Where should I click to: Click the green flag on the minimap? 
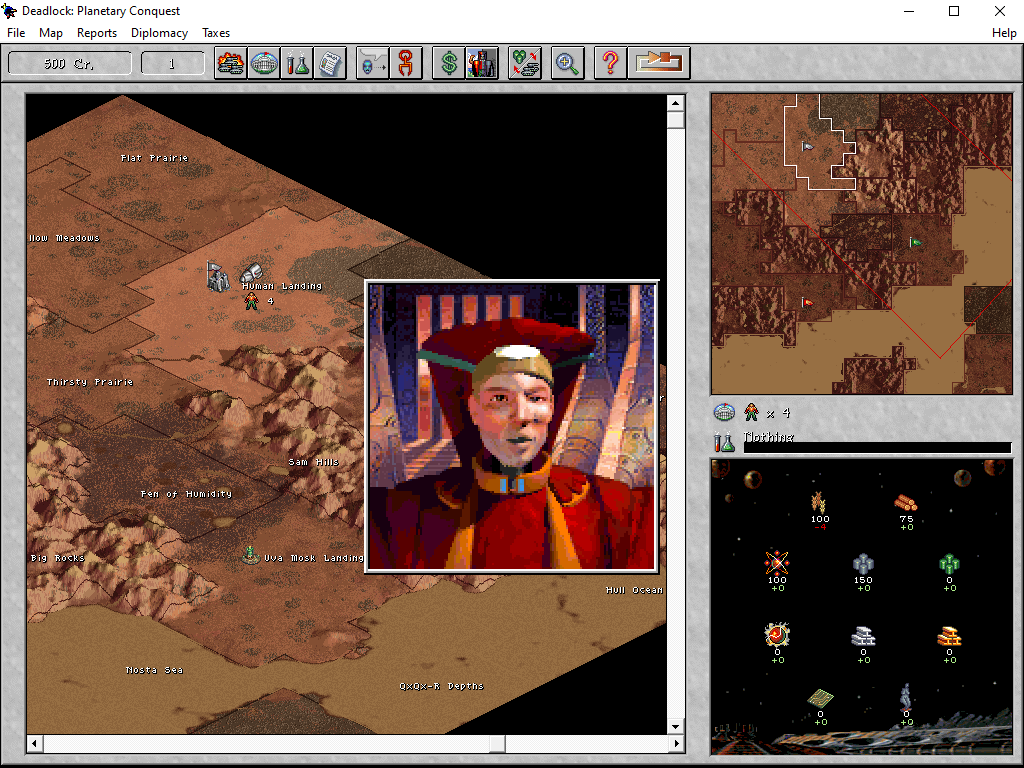point(916,242)
